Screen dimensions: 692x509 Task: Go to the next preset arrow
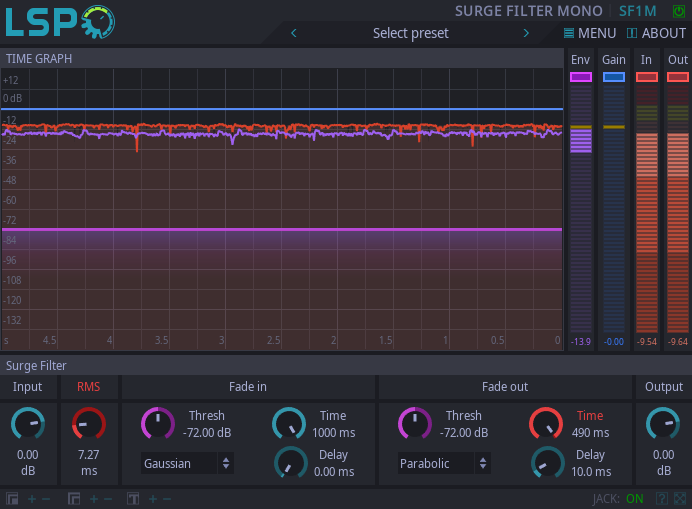coord(526,33)
